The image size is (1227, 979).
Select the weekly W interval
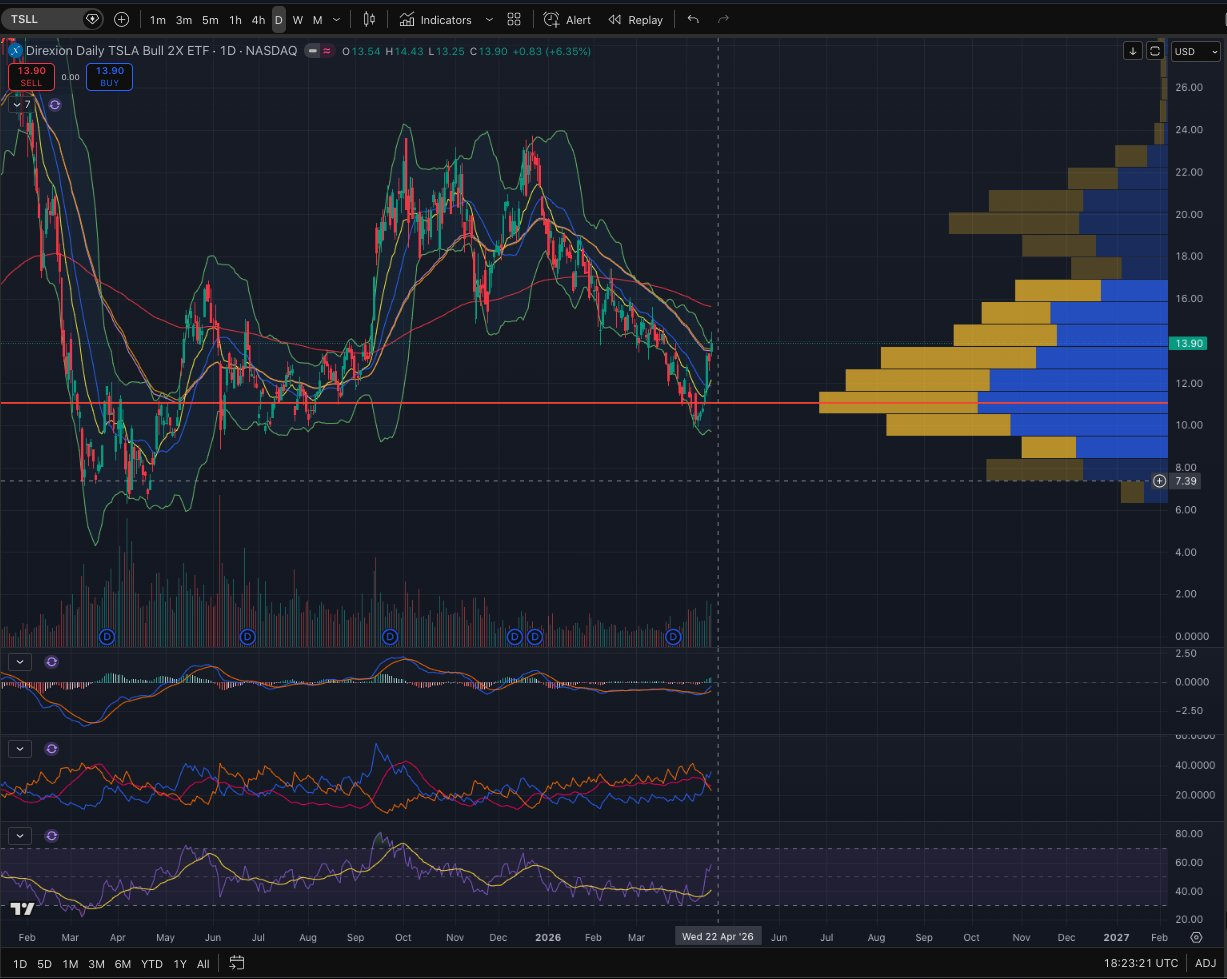coord(298,20)
